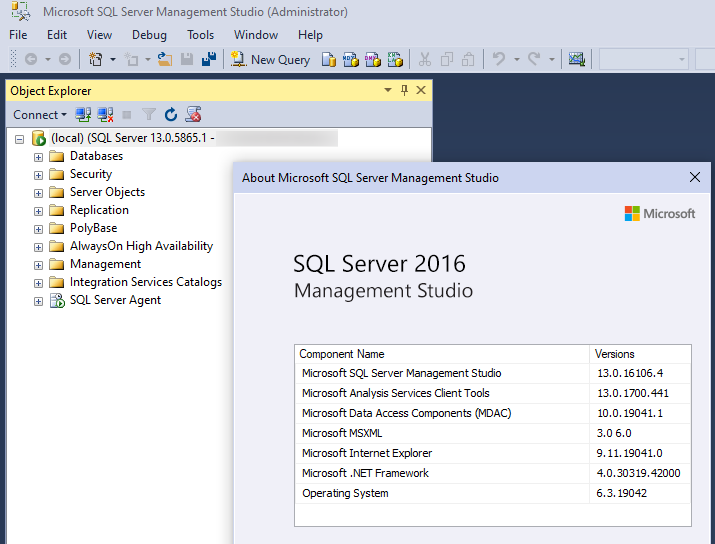Click the Undo arrow icon
Viewport: 715px width, 544px height.
[x=499, y=59]
